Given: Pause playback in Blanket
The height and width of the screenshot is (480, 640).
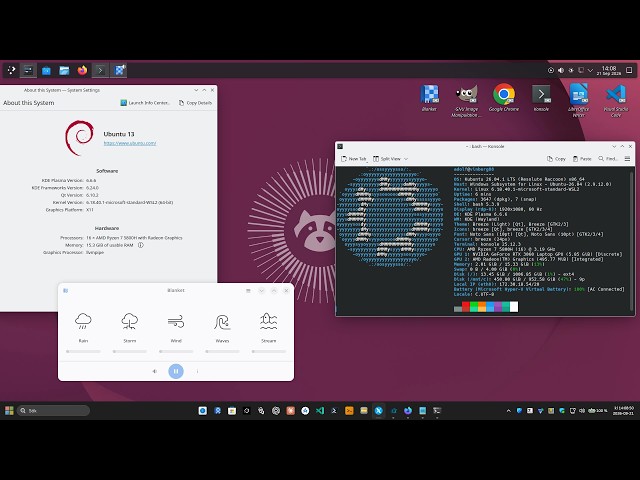Looking at the screenshot, I should click(176, 371).
